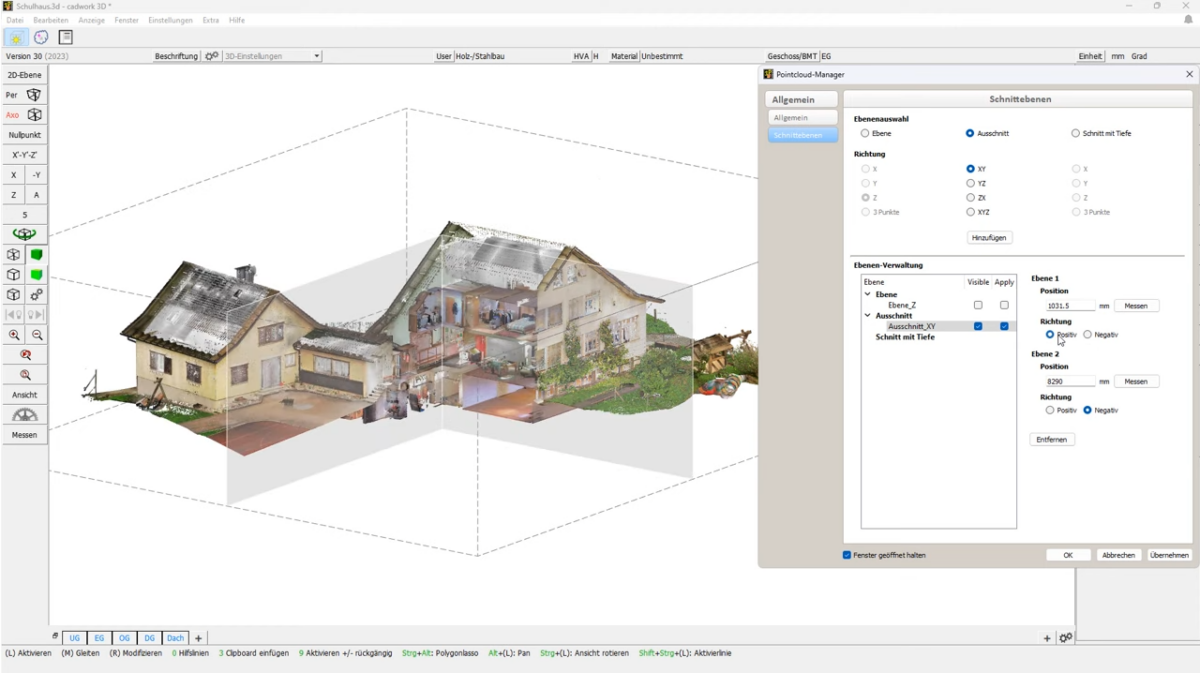Click the protractor icon above Messen
The width and height of the screenshot is (1200, 673).
click(x=24, y=415)
